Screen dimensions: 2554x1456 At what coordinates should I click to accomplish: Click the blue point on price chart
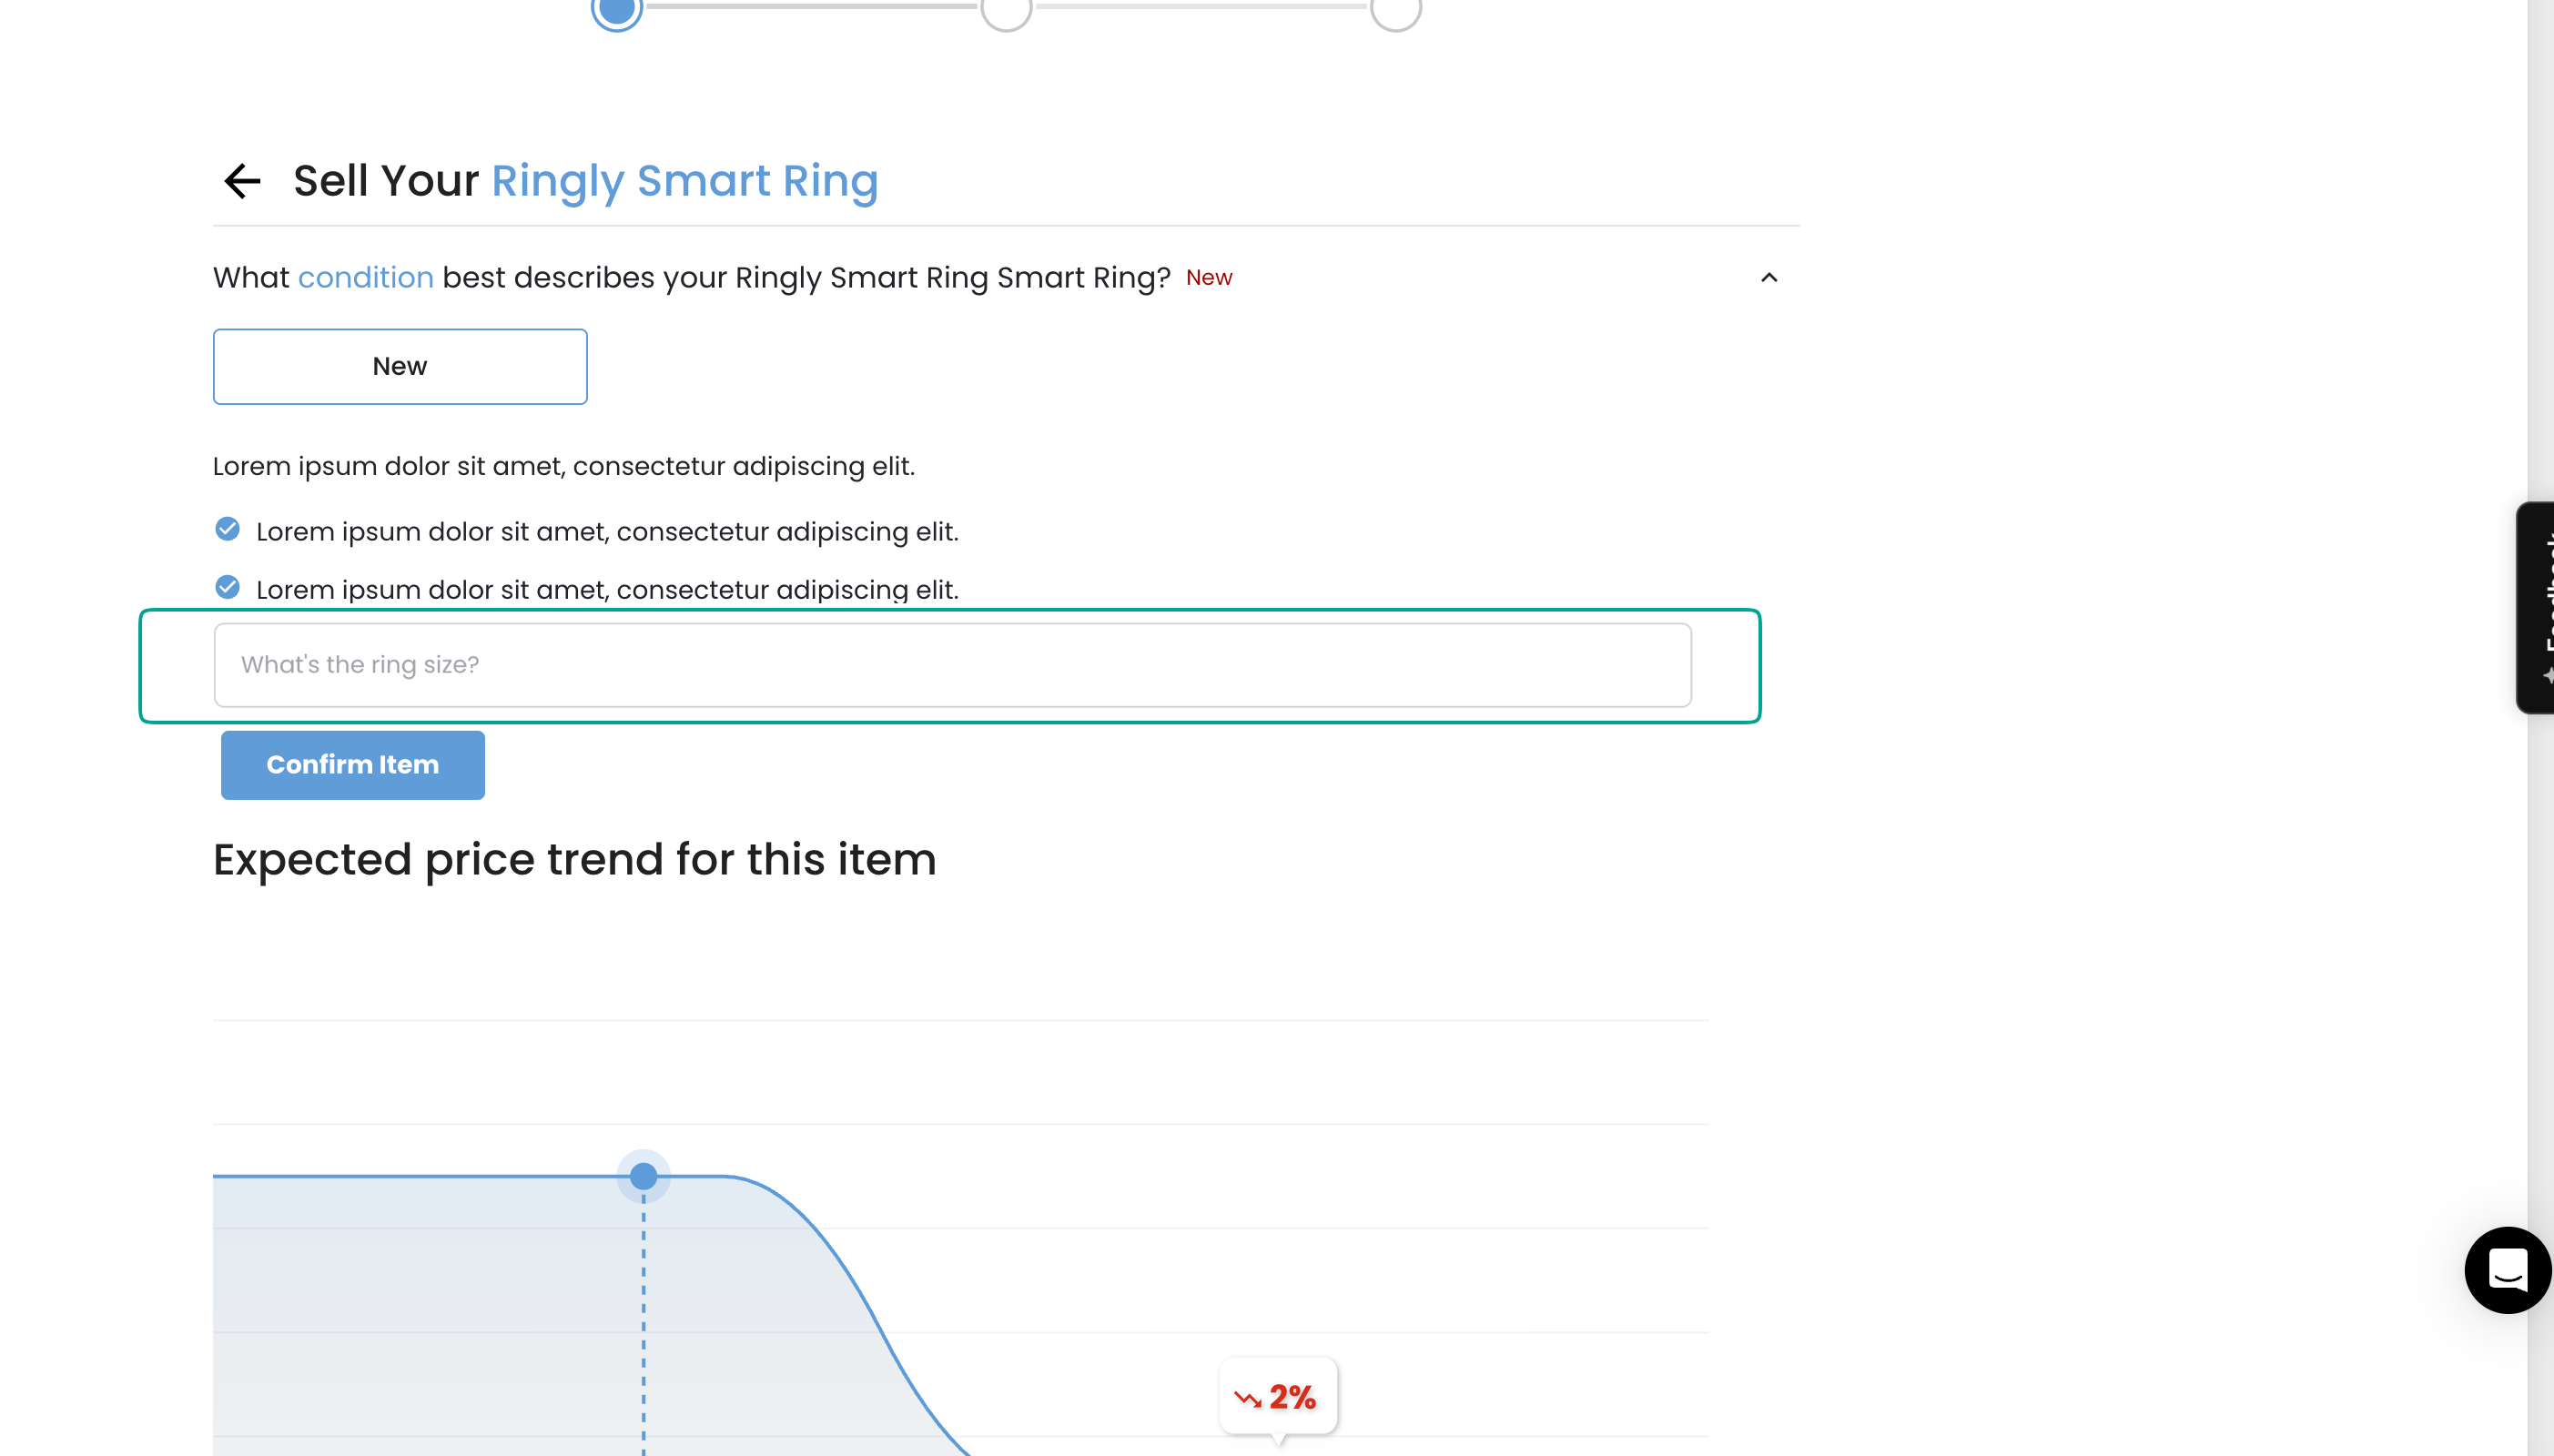coord(644,1177)
